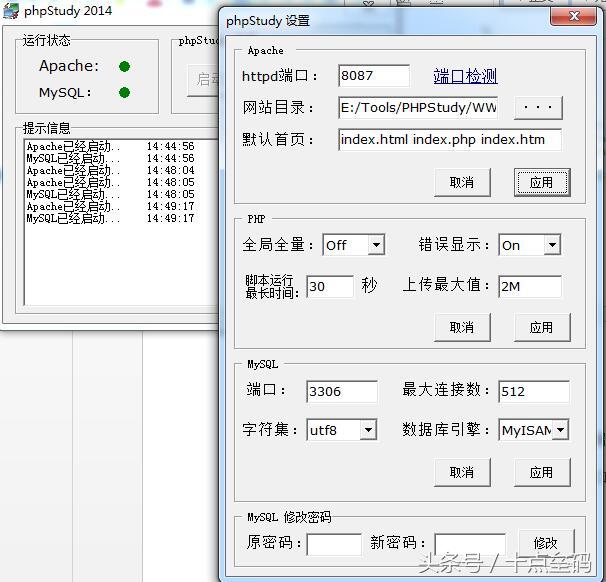606x582 pixels.
Task: Click the phpStudy 2014 title bar icon
Action: [x=10, y=10]
